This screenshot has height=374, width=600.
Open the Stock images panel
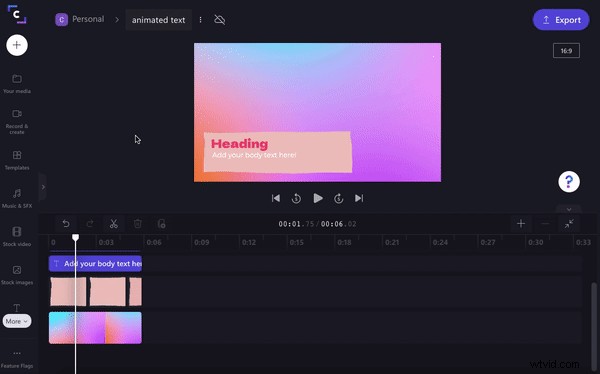tap(17, 275)
